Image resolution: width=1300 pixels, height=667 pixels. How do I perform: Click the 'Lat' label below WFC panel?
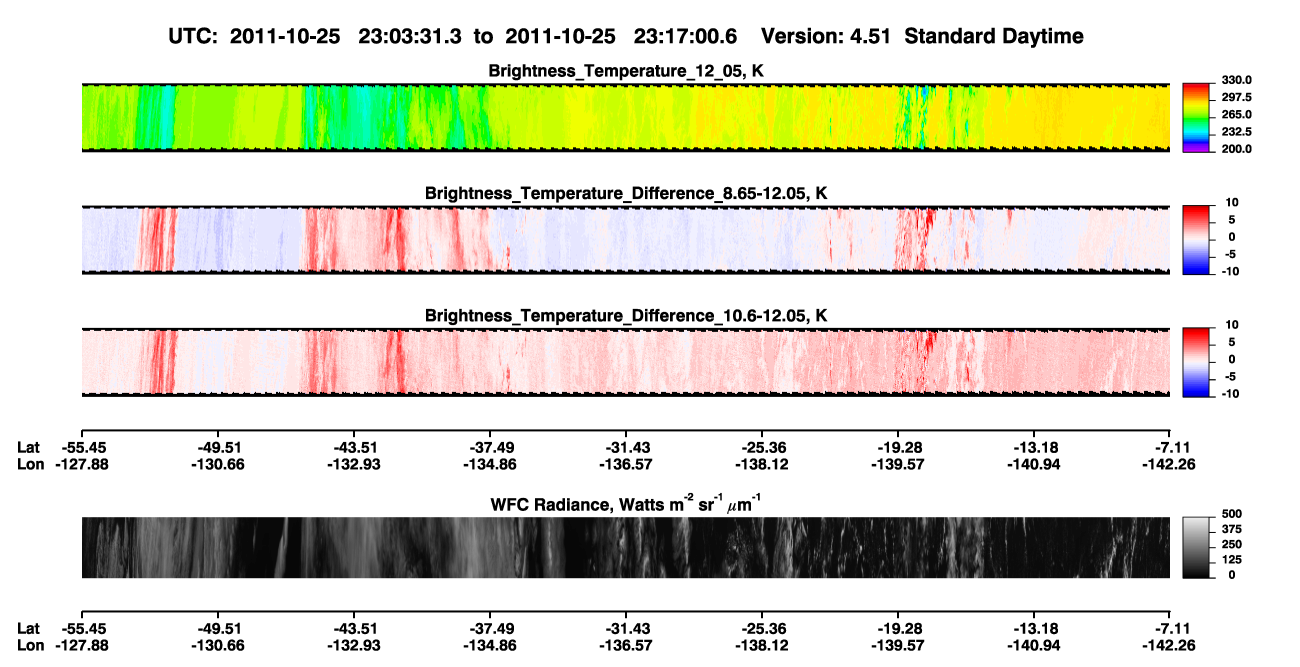pyautogui.click(x=29, y=628)
